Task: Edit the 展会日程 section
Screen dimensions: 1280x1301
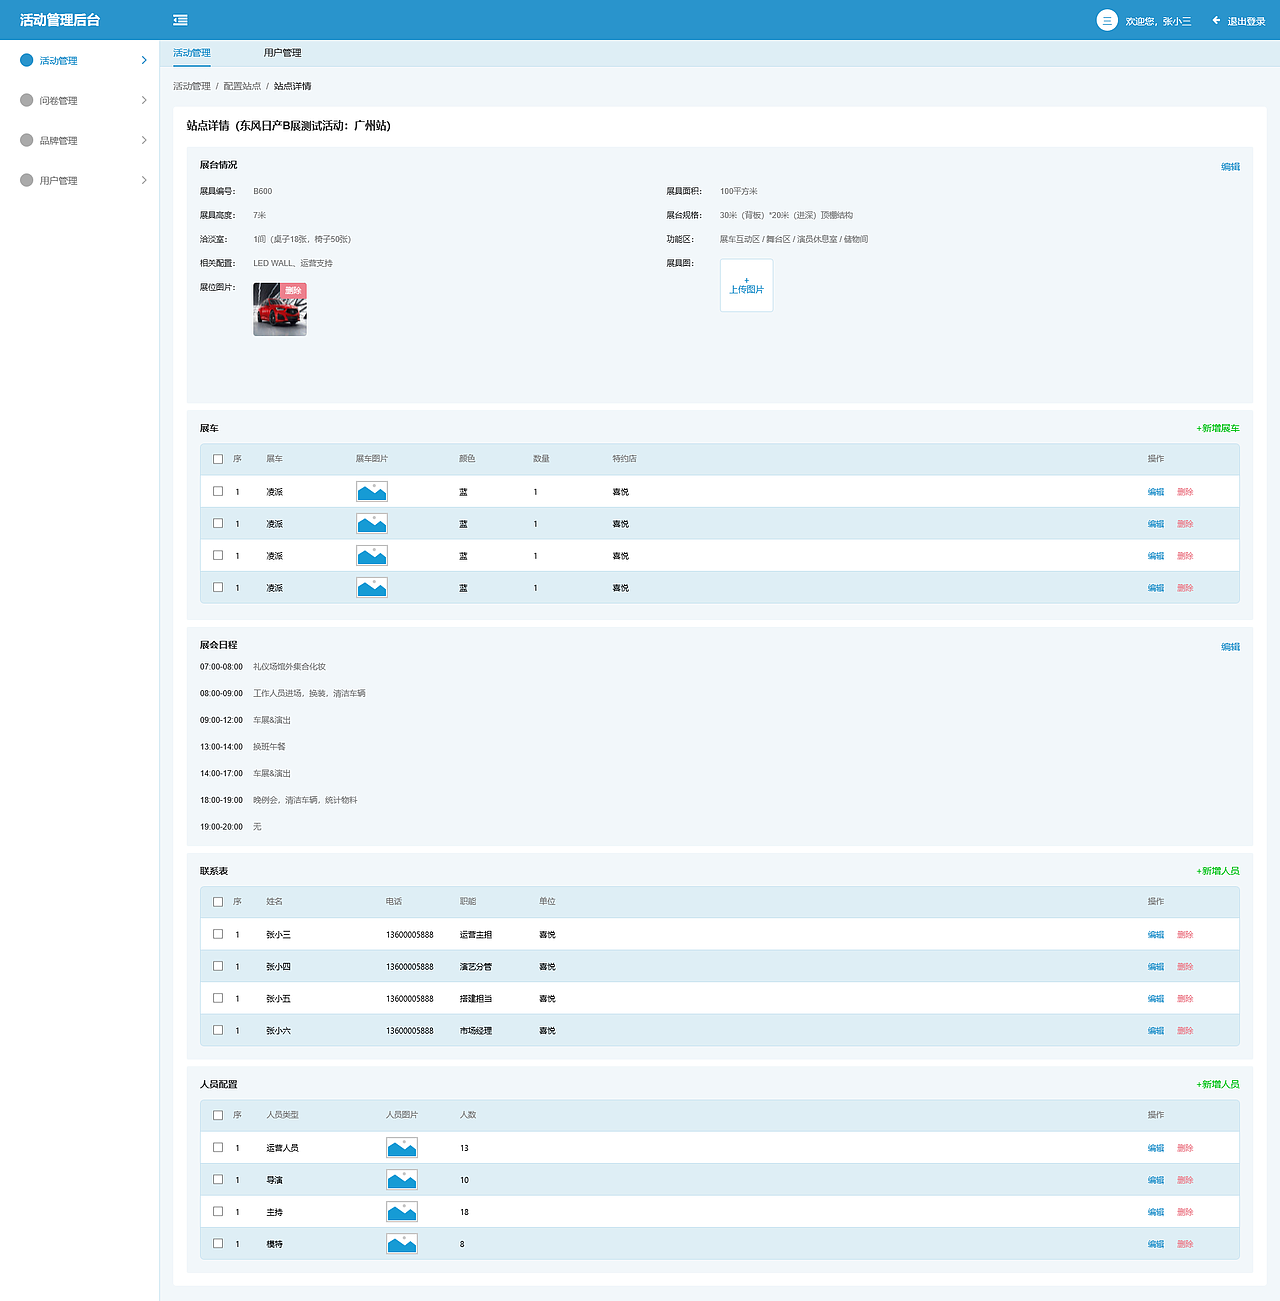Action: (1230, 647)
